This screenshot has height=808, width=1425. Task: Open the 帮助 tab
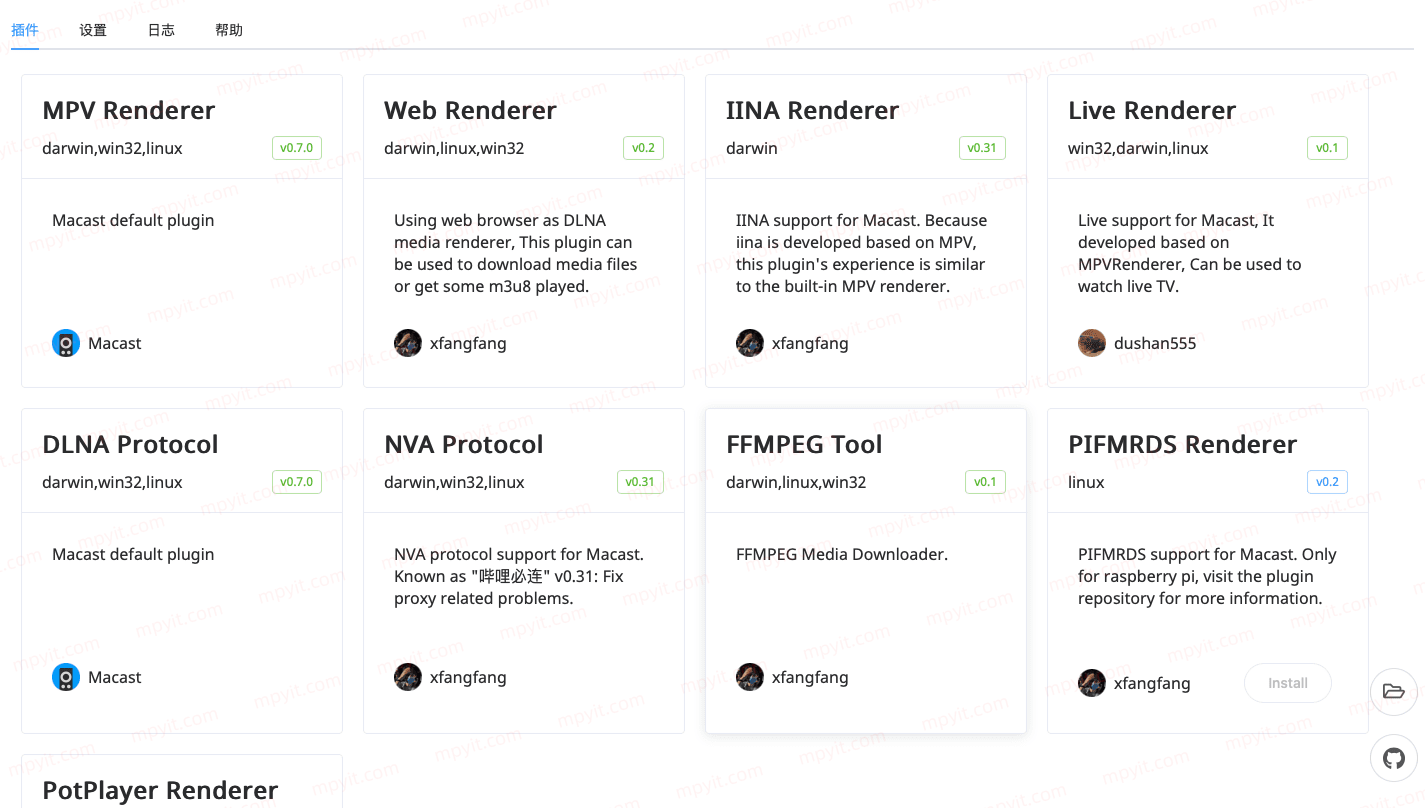229,30
